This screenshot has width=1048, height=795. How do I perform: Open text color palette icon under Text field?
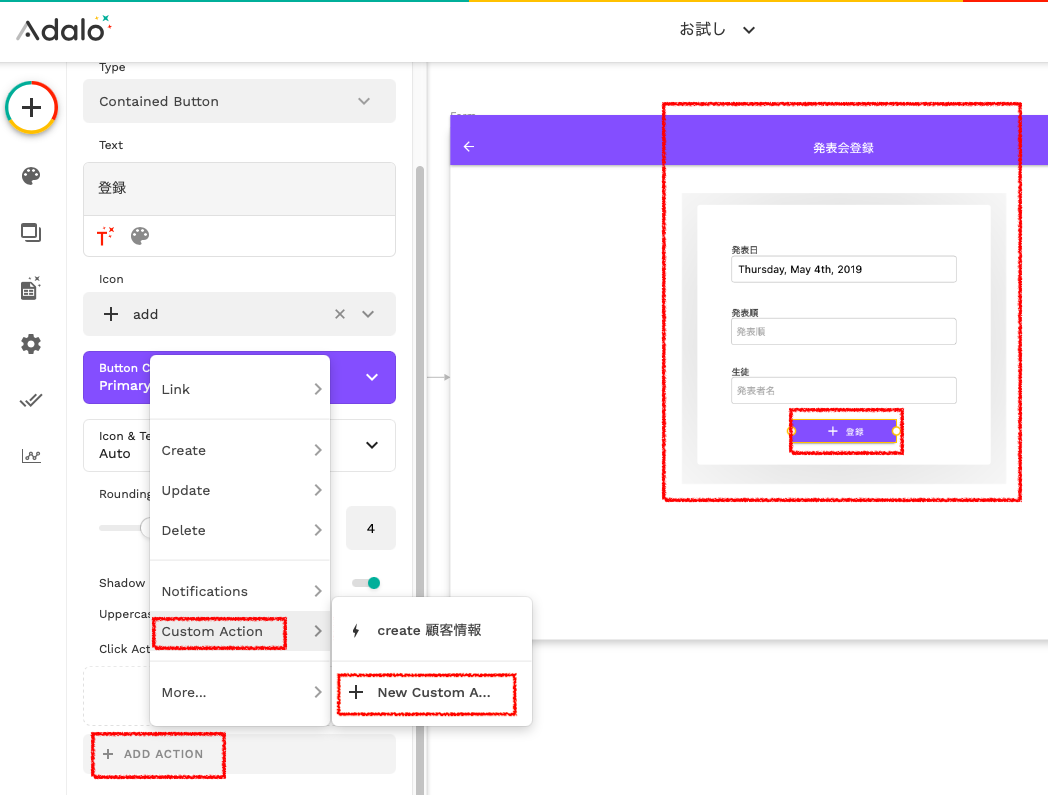click(140, 236)
